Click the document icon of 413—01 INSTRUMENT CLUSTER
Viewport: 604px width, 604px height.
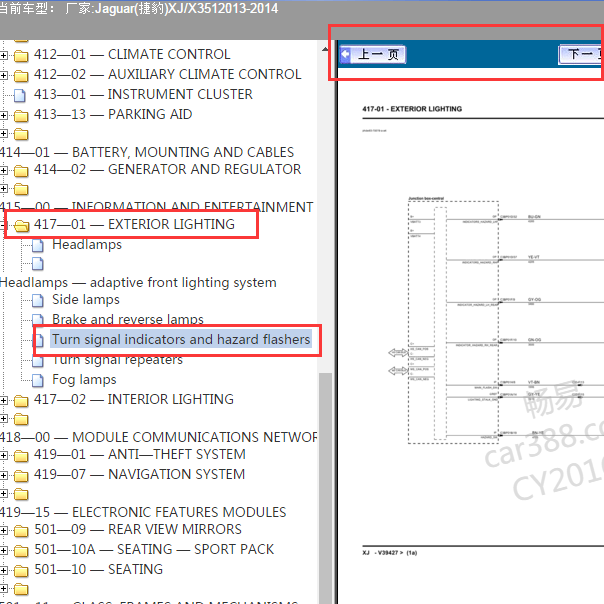[20, 95]
